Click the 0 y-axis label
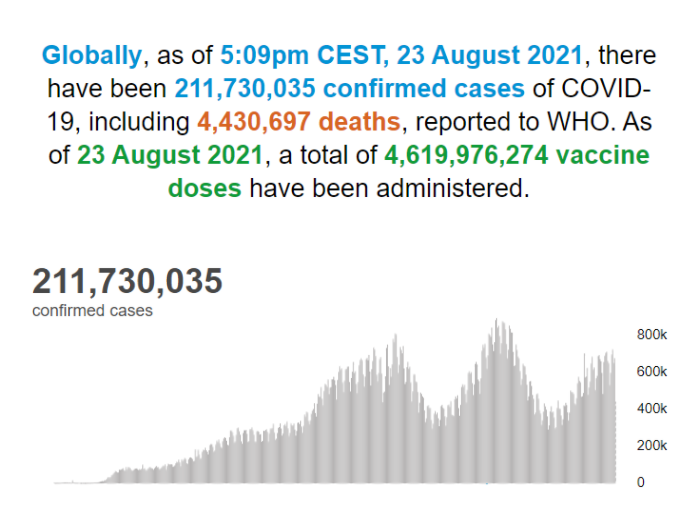 click(x=641, y=482)
